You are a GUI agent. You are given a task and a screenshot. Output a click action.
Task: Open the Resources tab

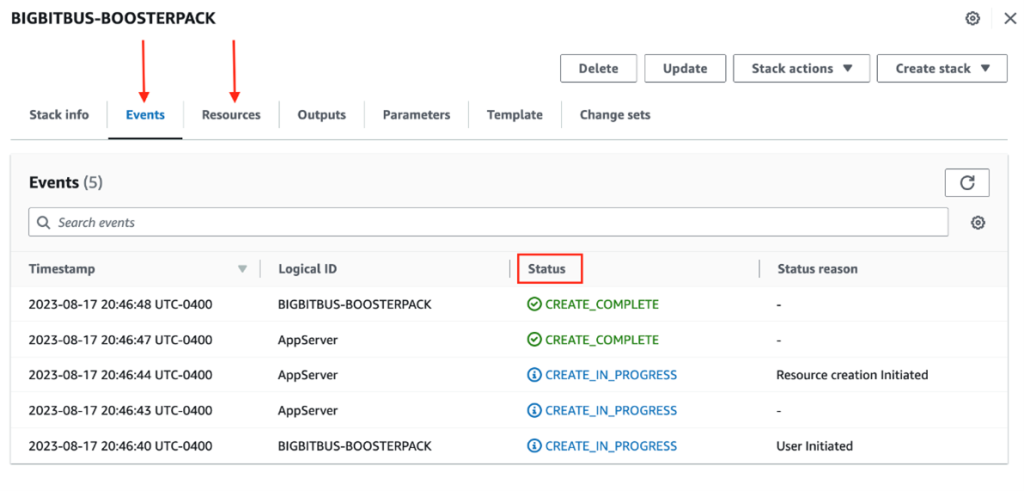231,115
